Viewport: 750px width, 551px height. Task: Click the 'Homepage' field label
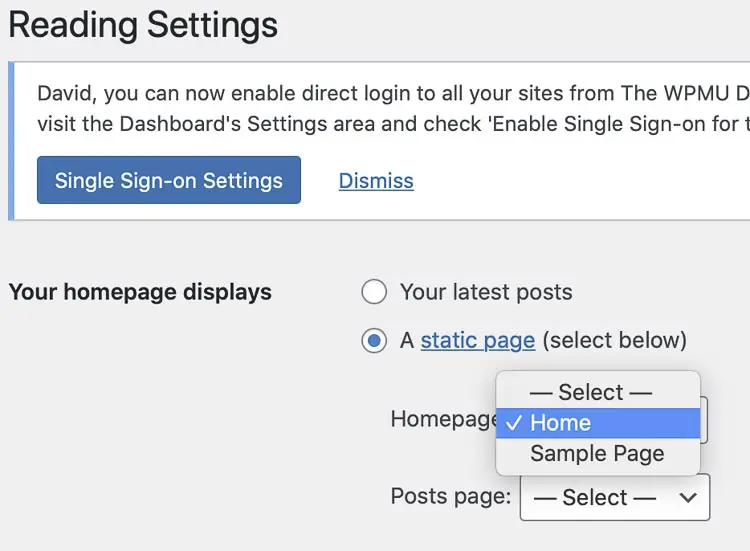click(x=442, y=419)
